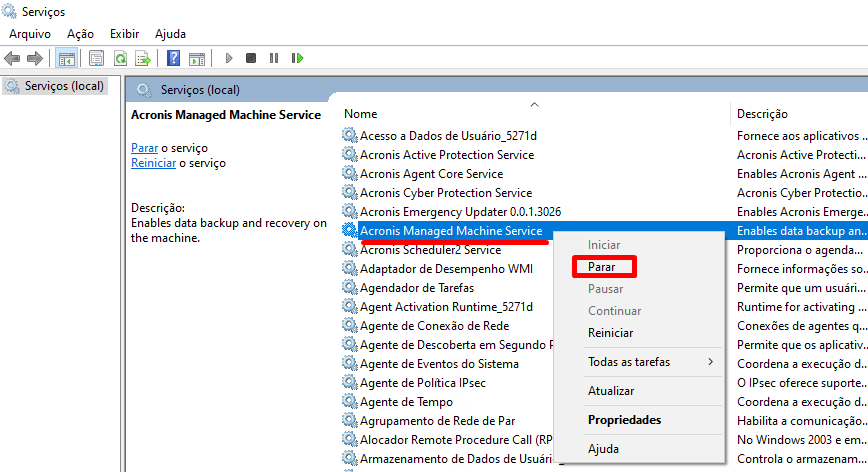Viewport: 868px width, 472px height.
Task: Toggle the show/hide console tree icon
Action: coord(67,58)
